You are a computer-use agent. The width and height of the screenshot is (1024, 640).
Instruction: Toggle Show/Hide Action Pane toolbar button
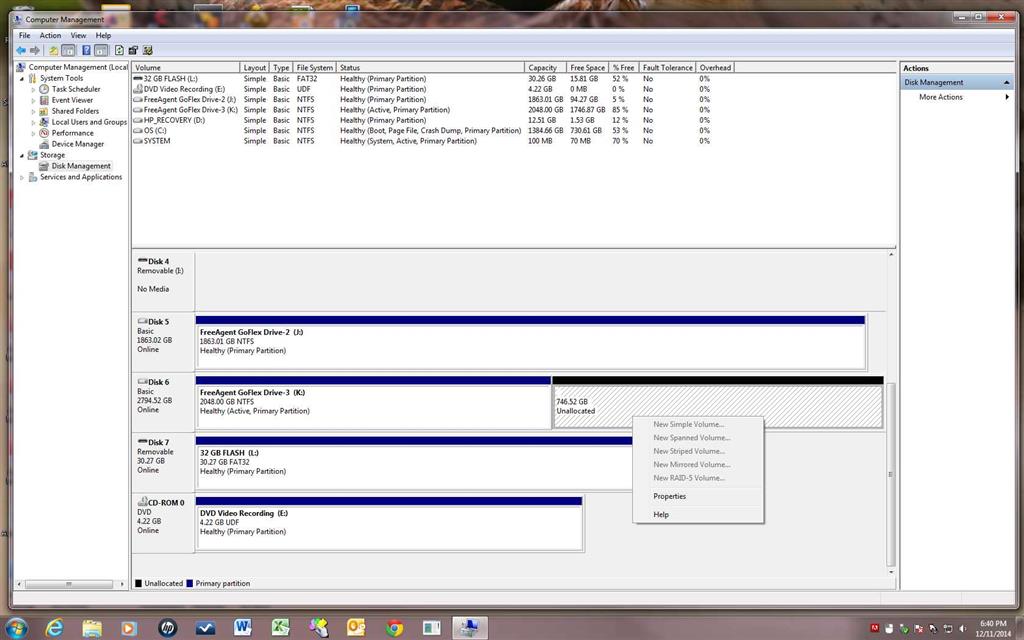click(x=101, y=50)
